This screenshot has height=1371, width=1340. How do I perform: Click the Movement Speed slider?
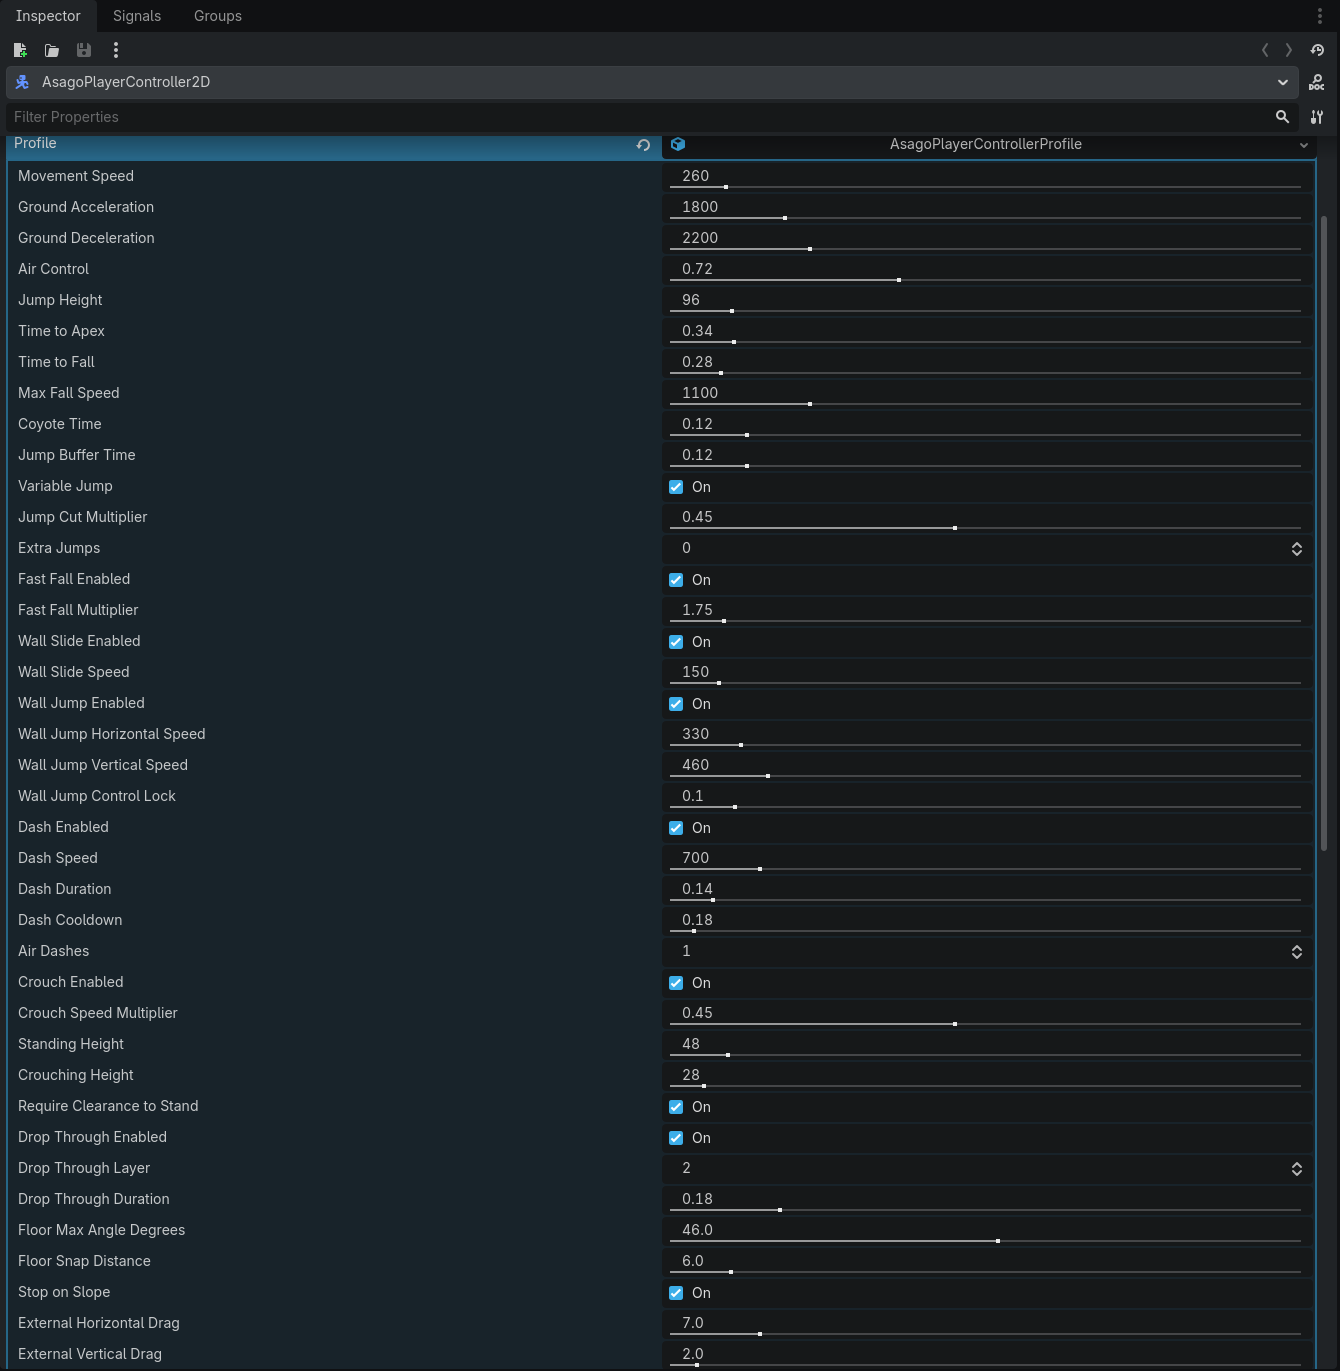(x=985, y=187)
